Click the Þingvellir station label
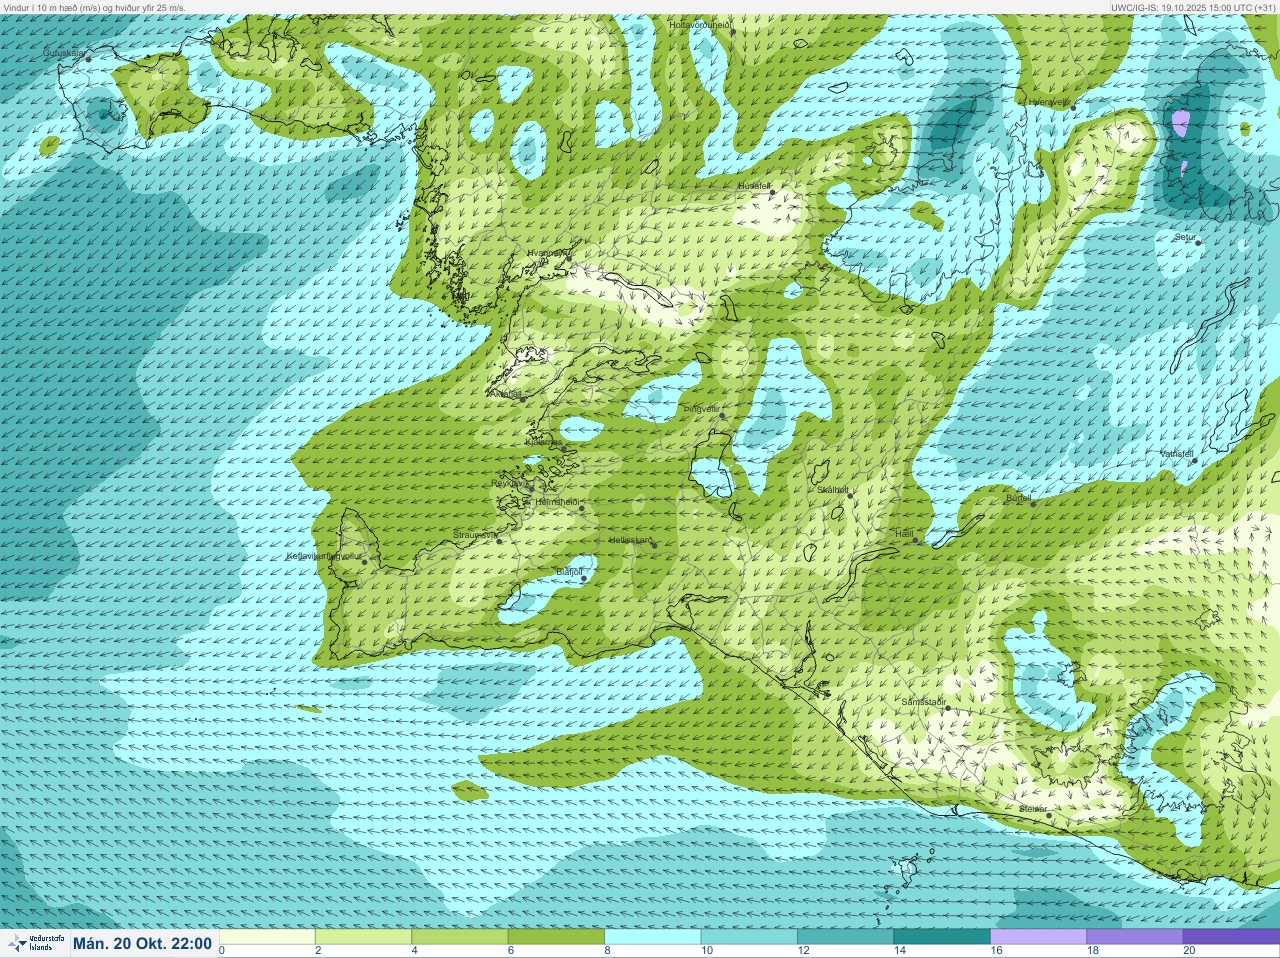Screen dimensions: 1280x958 point(701,409)
